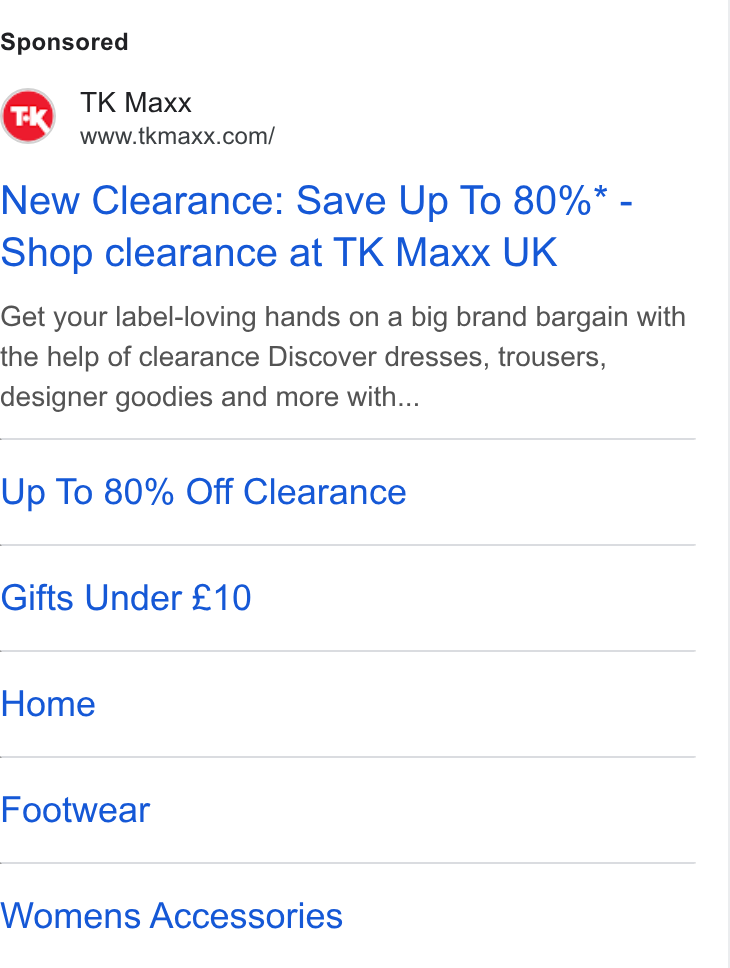This screenshot has width=730, height=968.
Task: Open the TK Maxx advertiser name
Action: click(x=136, y=102)
